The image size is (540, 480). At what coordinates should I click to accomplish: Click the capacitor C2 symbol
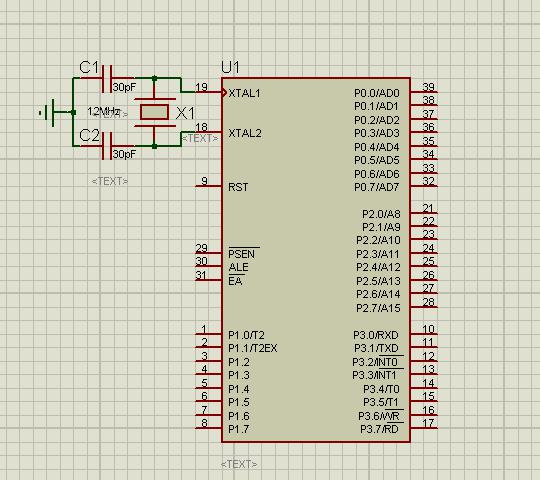[107, 146]
